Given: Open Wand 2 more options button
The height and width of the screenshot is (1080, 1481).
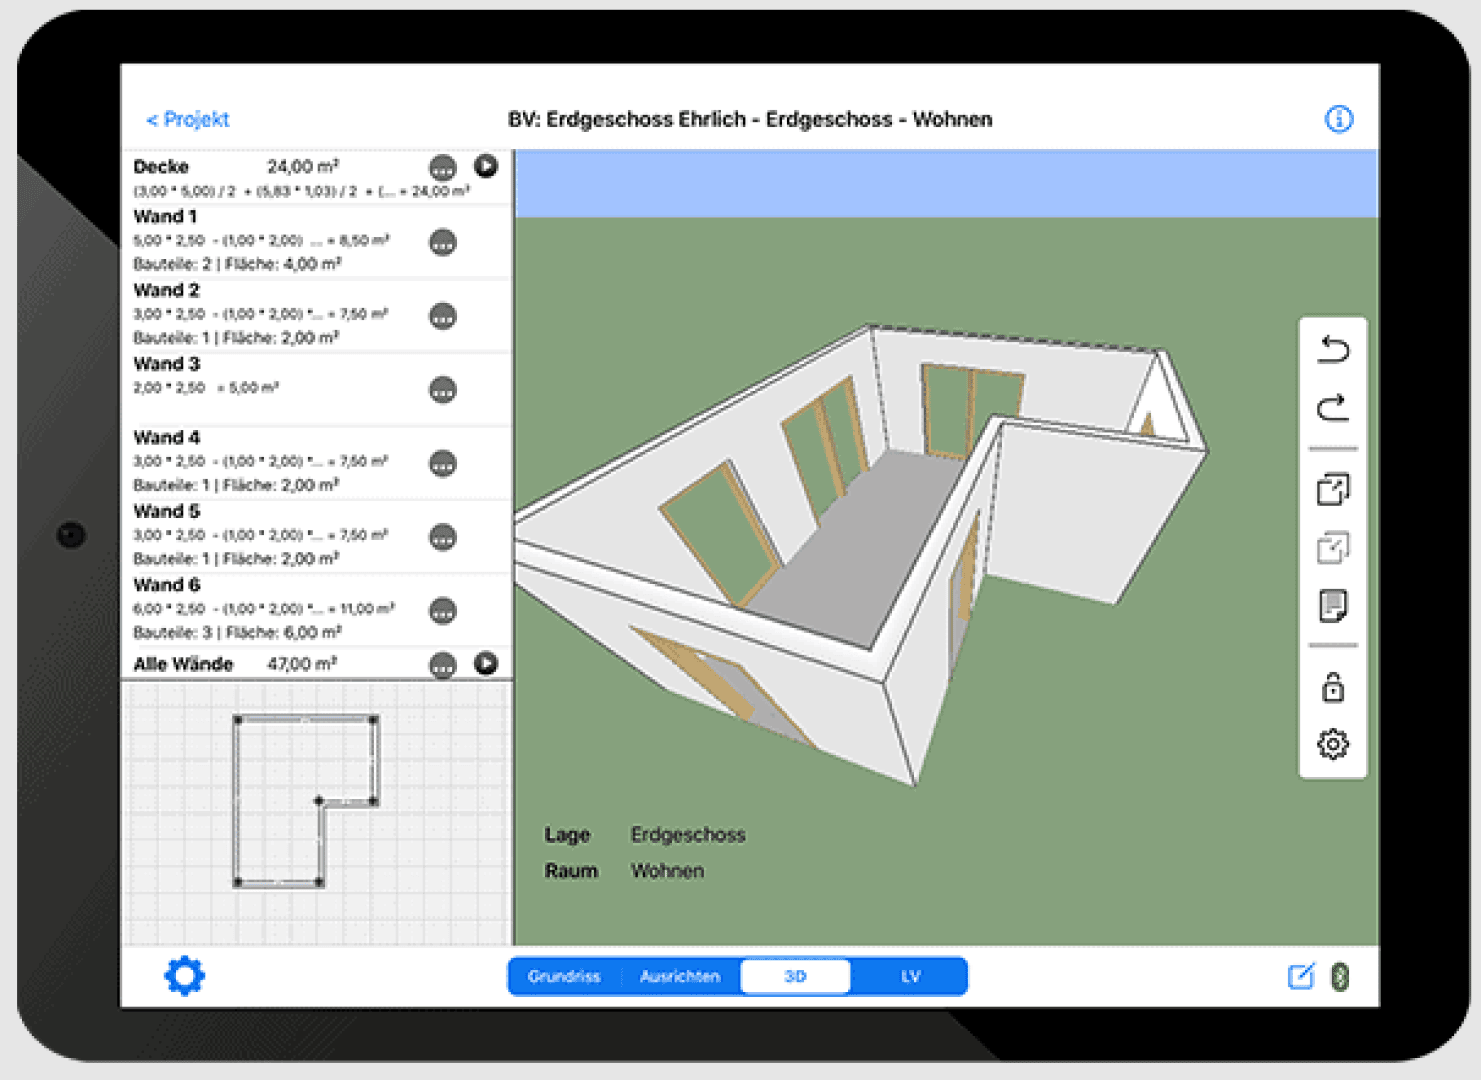Looking at the screenshot, I should [443, 316].
